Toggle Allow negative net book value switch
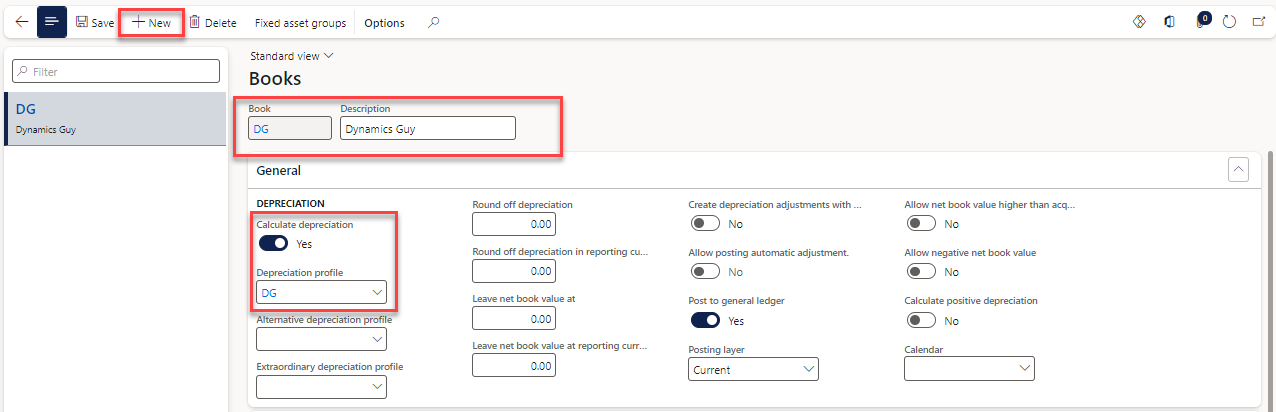Image resolution: width=1276 pixels, height=412 pixels. click(921, 272)
